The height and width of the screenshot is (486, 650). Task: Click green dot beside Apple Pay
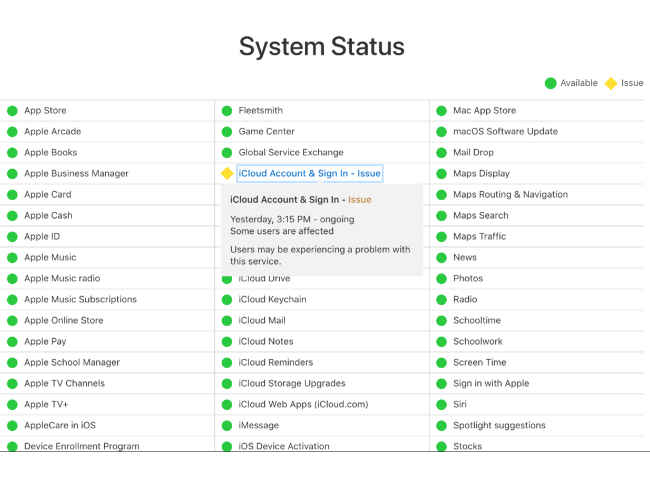click(x=12, y=341)
